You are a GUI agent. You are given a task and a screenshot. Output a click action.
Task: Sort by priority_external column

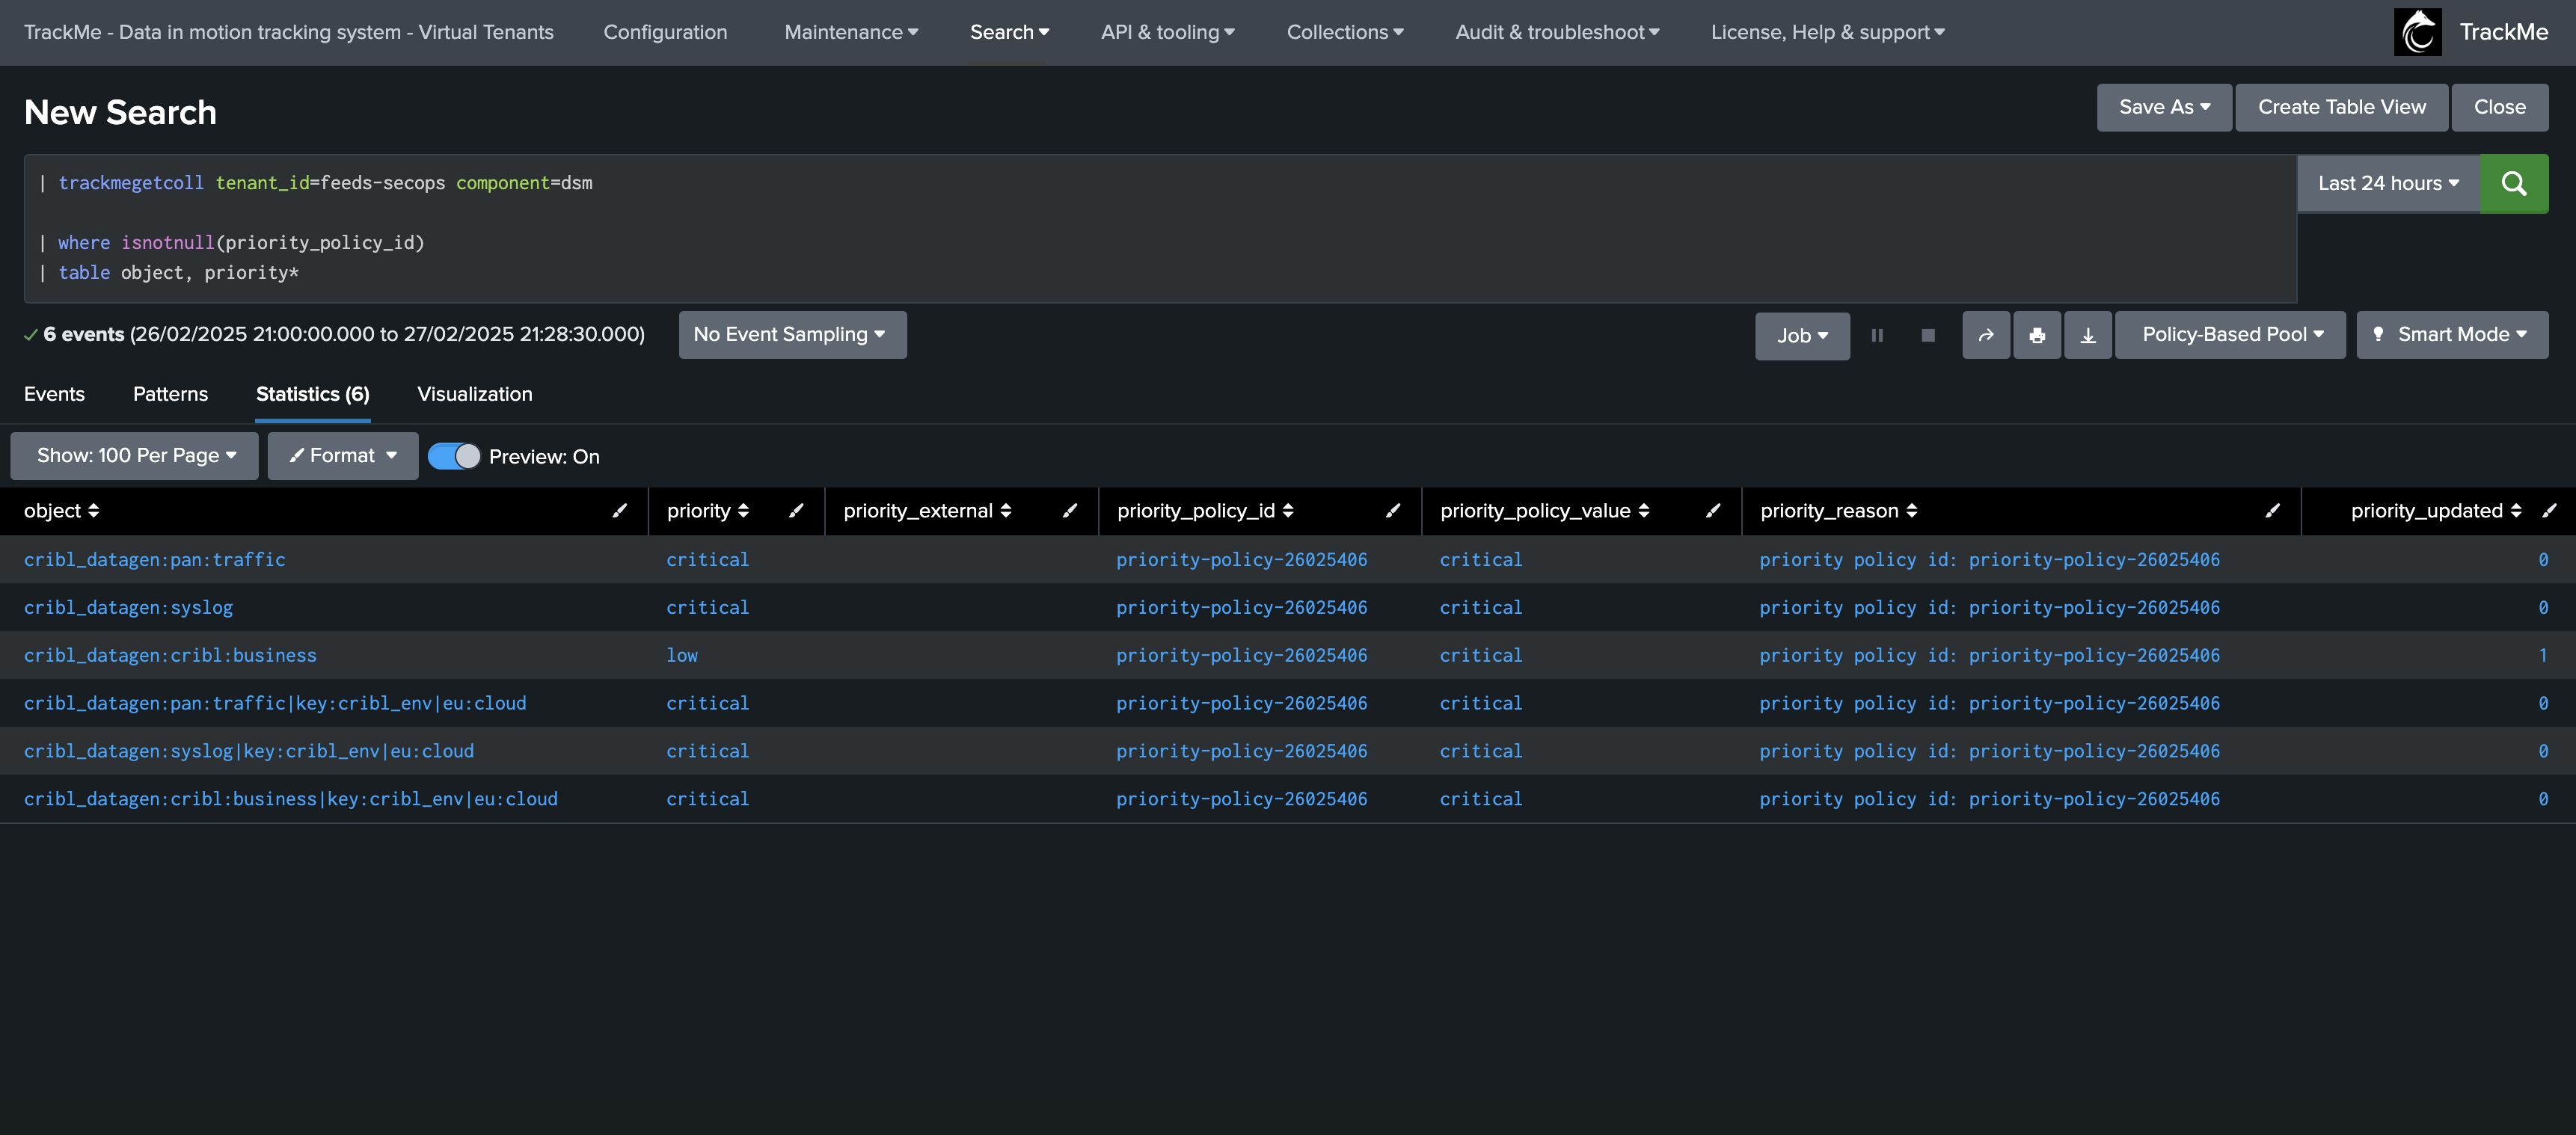pyautogui.click(x=928, y=511)
